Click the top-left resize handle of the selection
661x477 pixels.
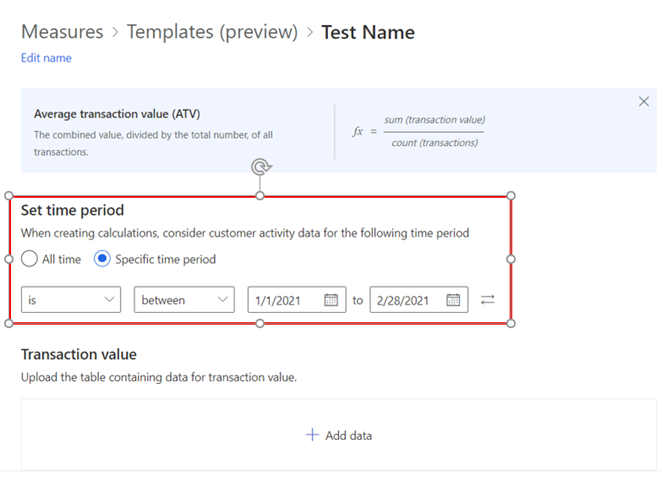(x=10, y=195)
